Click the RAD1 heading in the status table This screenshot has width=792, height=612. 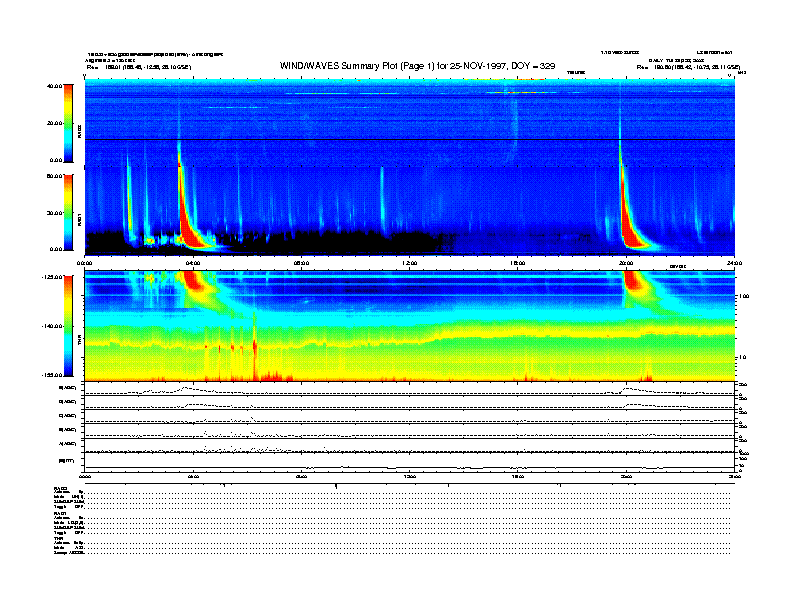pos(60,513)
